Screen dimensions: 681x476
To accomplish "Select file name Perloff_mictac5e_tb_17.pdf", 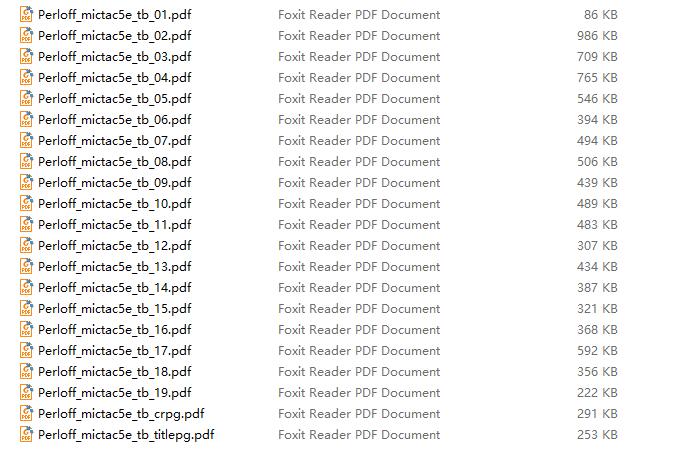I will [115, 351].
